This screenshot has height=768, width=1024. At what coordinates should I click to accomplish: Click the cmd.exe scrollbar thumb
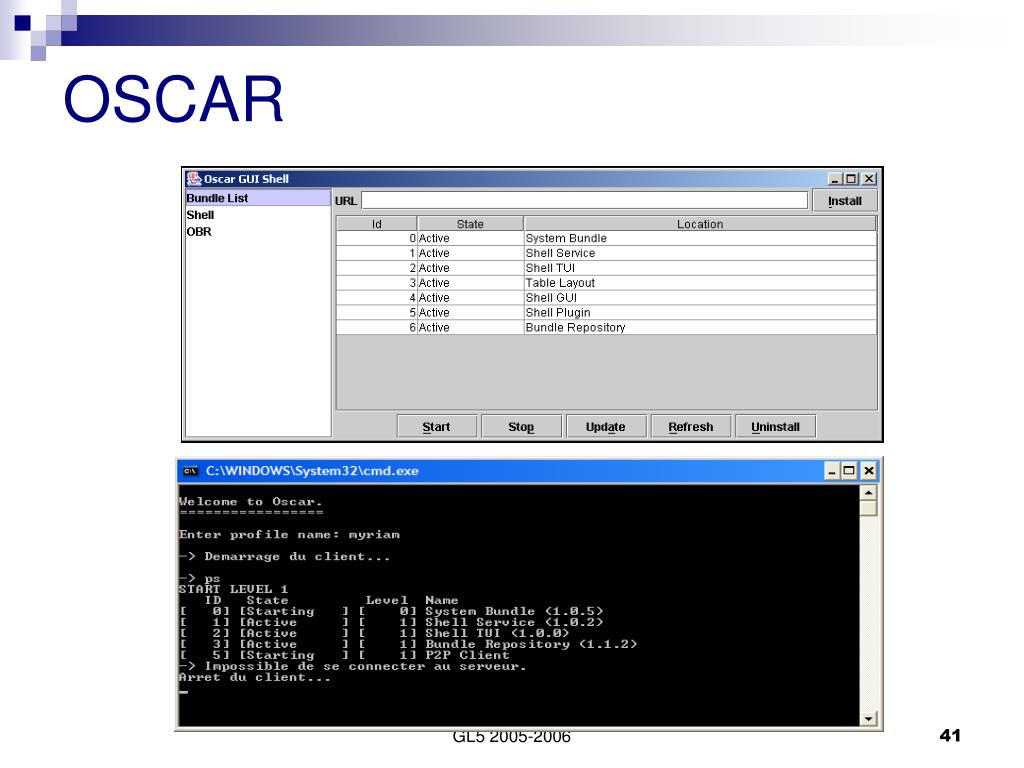click(x=869, y=509)
